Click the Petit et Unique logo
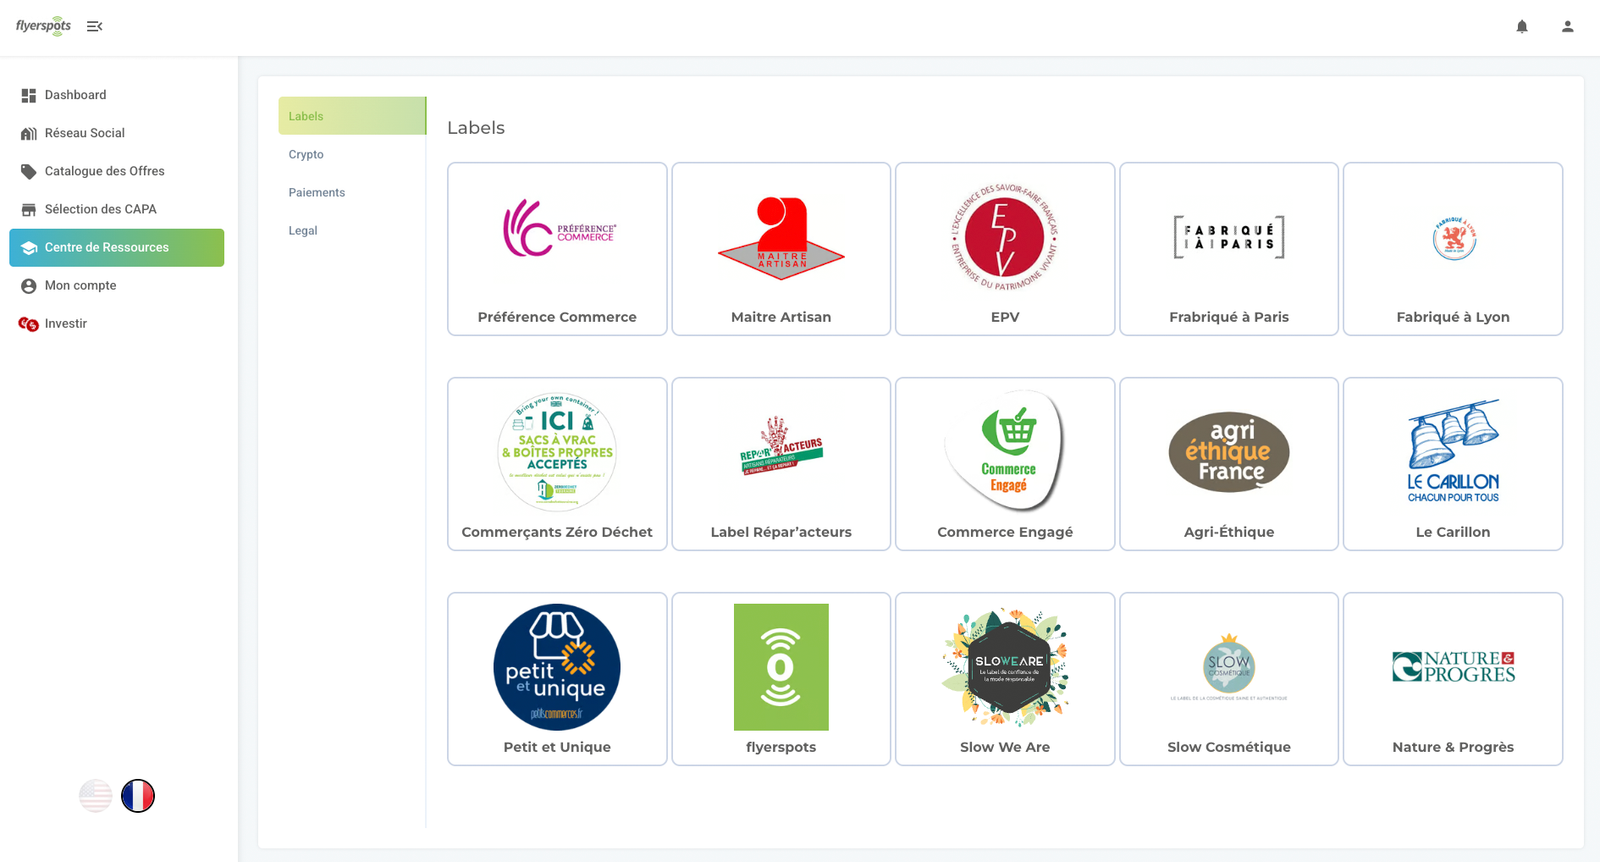 point(557,667)
